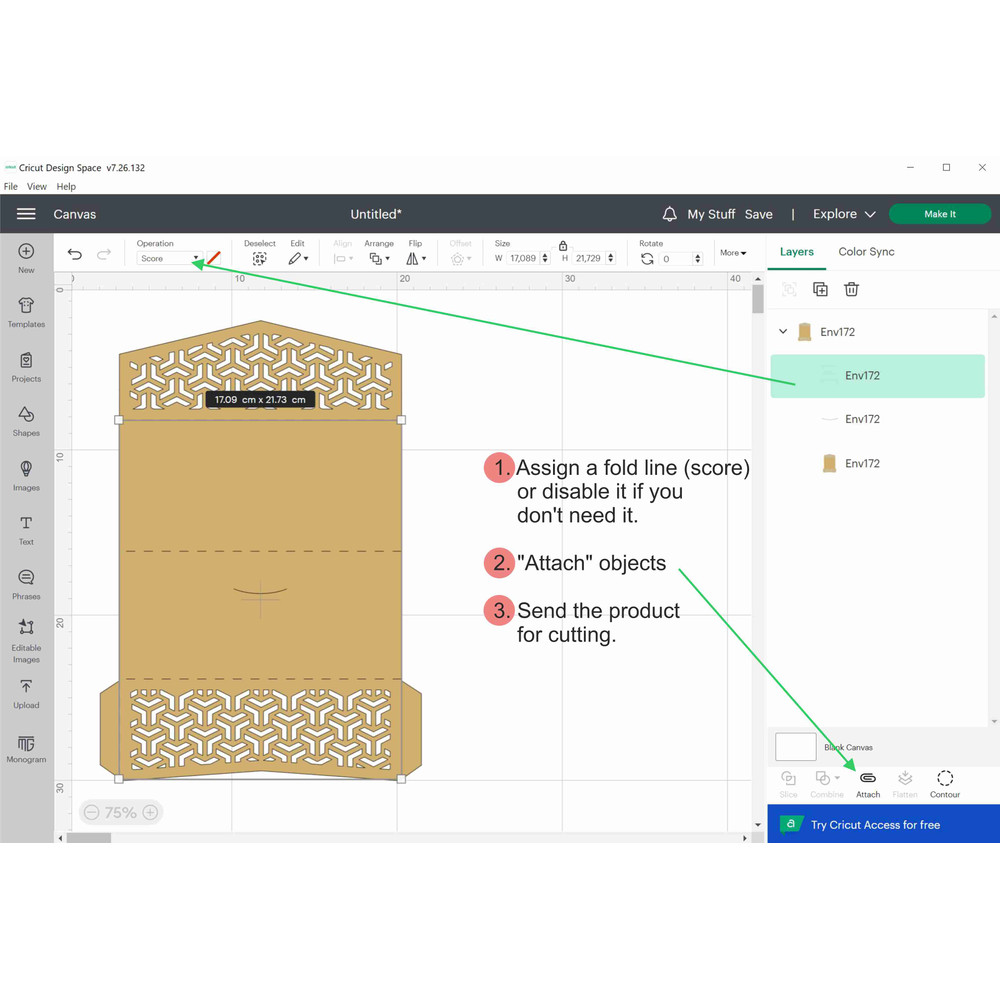Open the Upload tool
Viewport: 1000px width, 1000px height.
[26, 693]
